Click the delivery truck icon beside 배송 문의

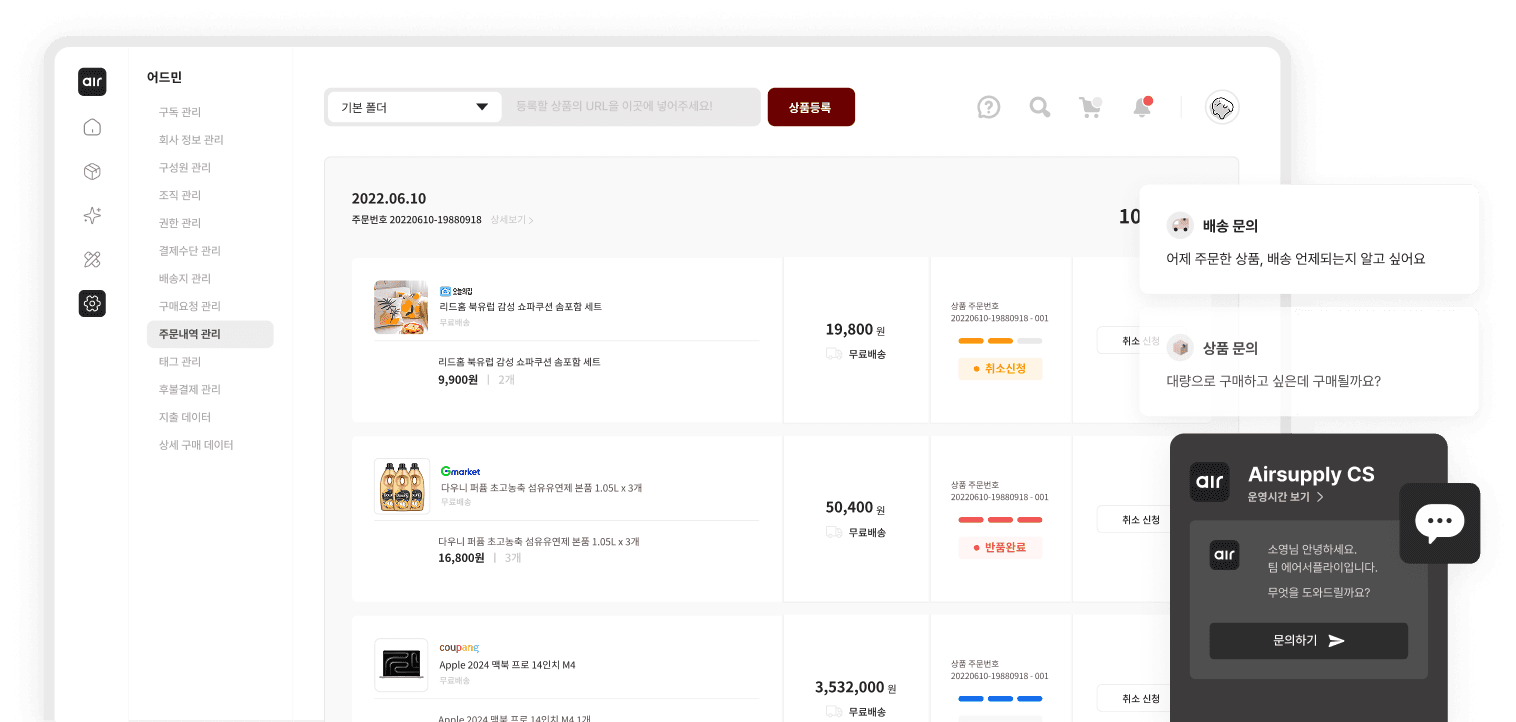[1180, 225]
